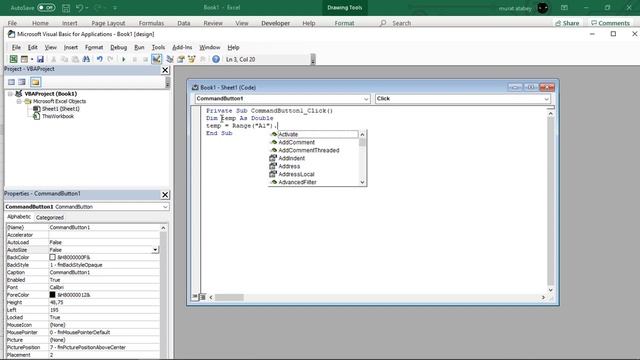
Task: Select AddressLocal in the autocomplete list
Action: [x=313, y=174]
